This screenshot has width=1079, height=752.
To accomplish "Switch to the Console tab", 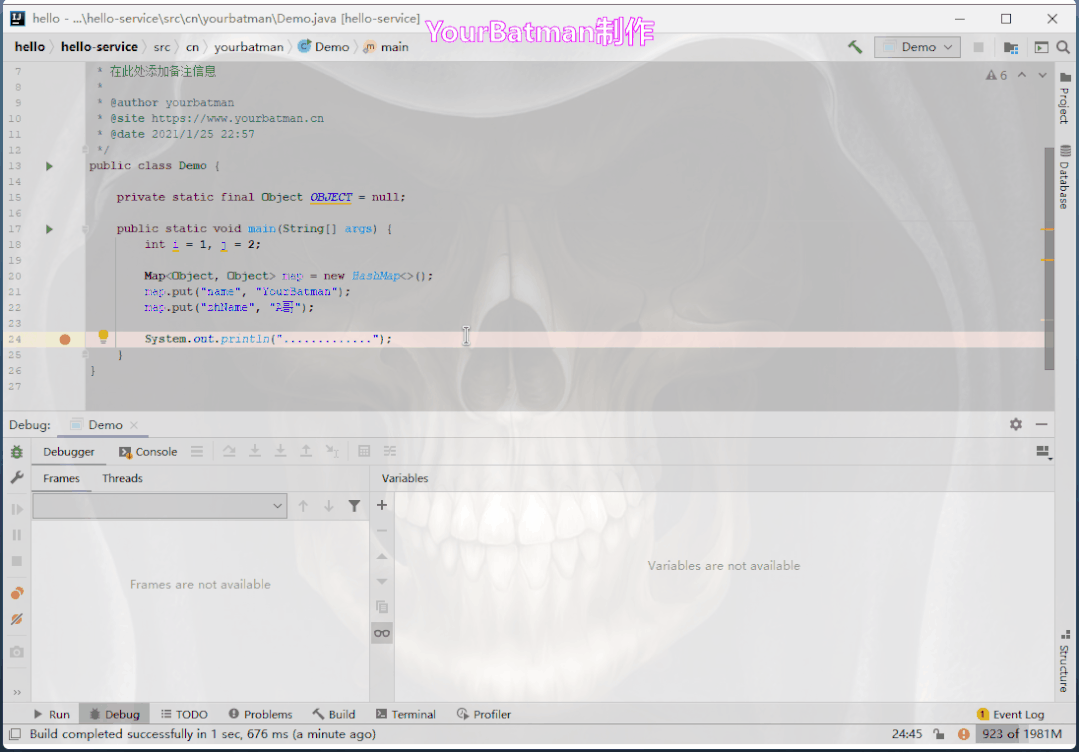I will pos(148,452).
